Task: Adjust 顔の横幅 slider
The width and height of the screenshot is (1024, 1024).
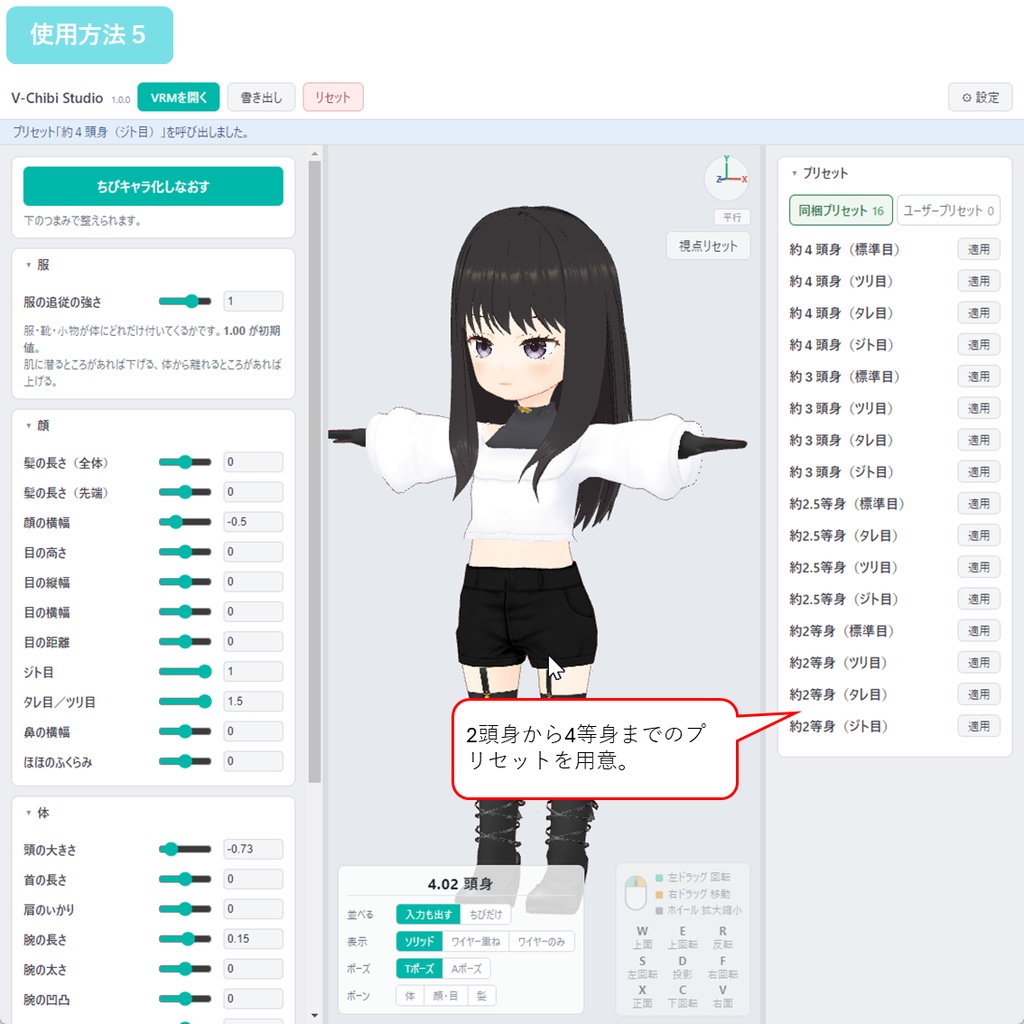Action: (x=185, y=522)
